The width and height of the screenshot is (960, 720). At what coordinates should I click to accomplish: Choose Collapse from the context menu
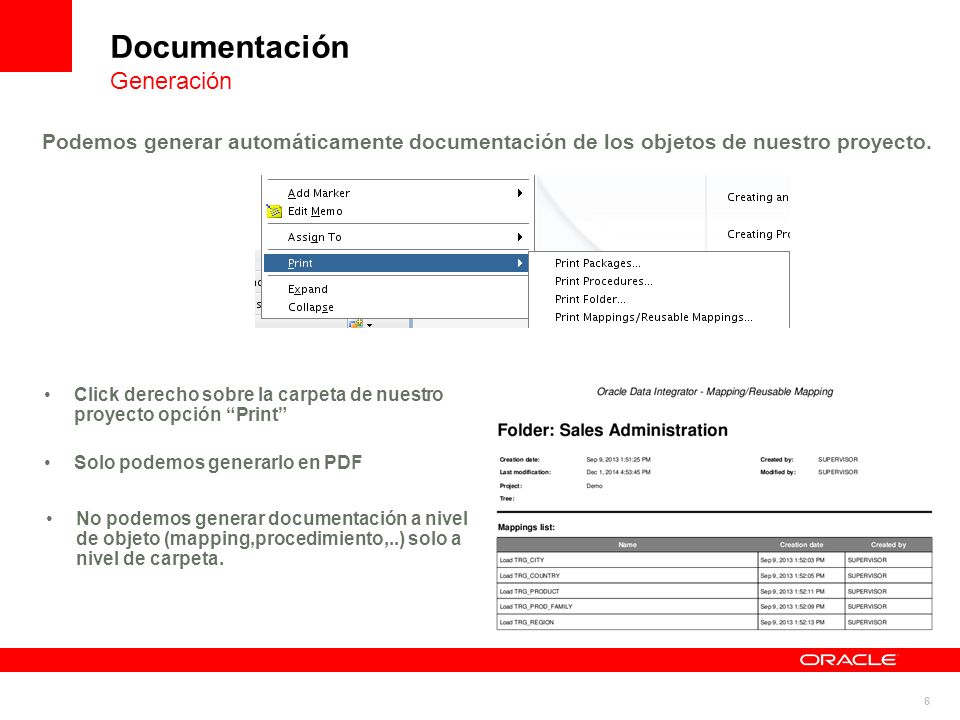[x=397, y=307]
